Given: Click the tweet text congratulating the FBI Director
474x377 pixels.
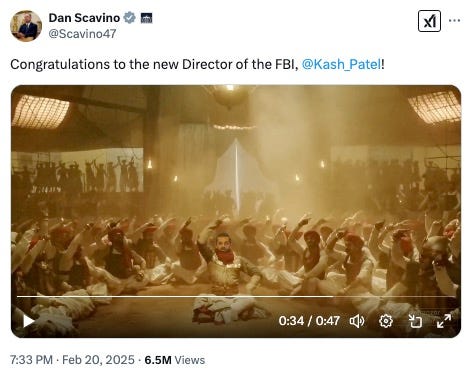Looking at the screenshot, I should click(x=197, y=64).
